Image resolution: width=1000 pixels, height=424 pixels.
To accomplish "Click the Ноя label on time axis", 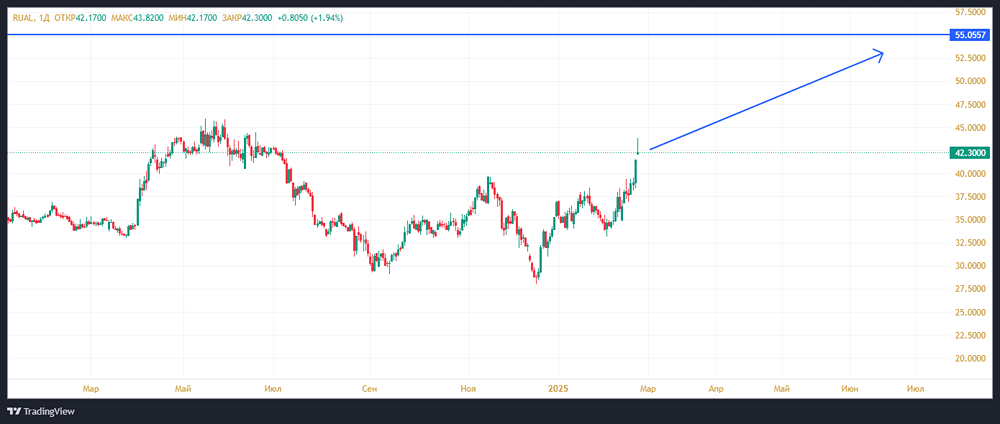I will pos(467,388).
